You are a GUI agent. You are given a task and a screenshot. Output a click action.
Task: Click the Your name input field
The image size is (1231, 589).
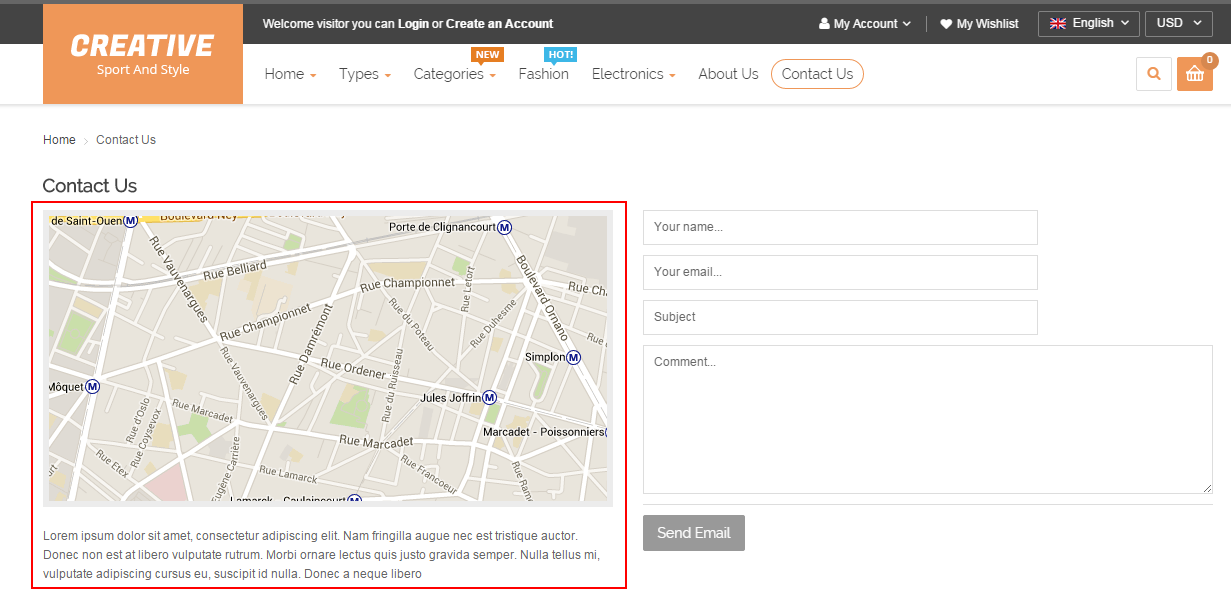pos(840,227)
